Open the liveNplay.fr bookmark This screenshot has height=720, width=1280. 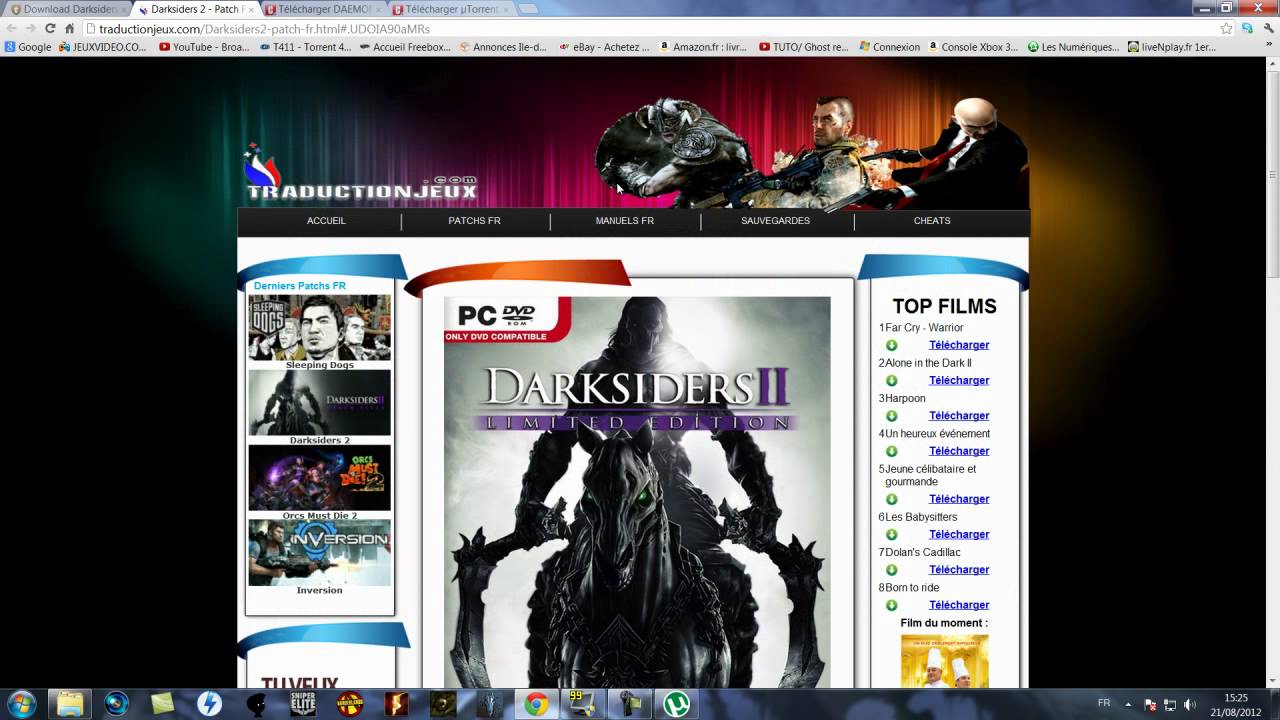coord(1172,47)
